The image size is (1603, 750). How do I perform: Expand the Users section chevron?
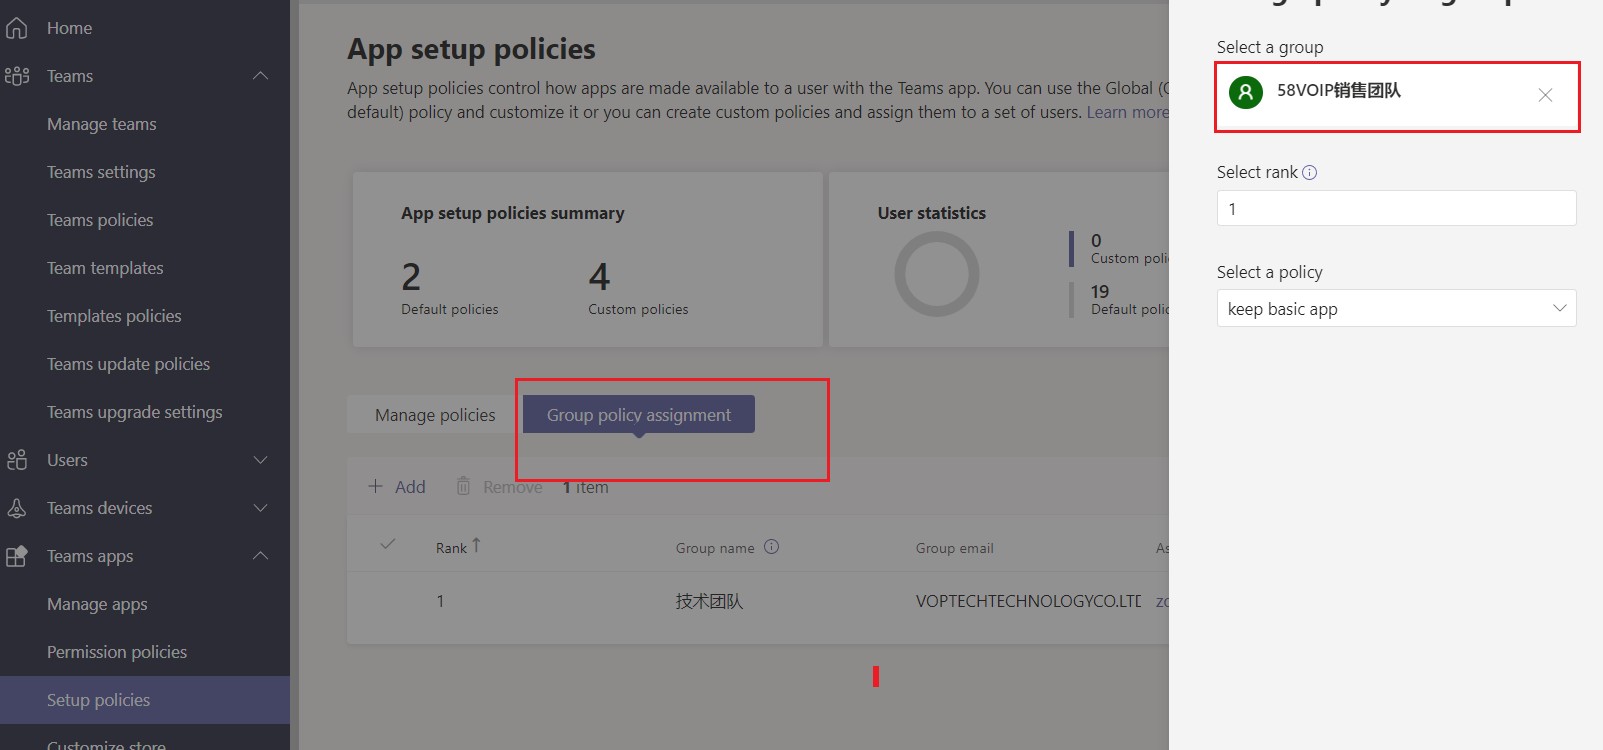[x=261, y=460]
